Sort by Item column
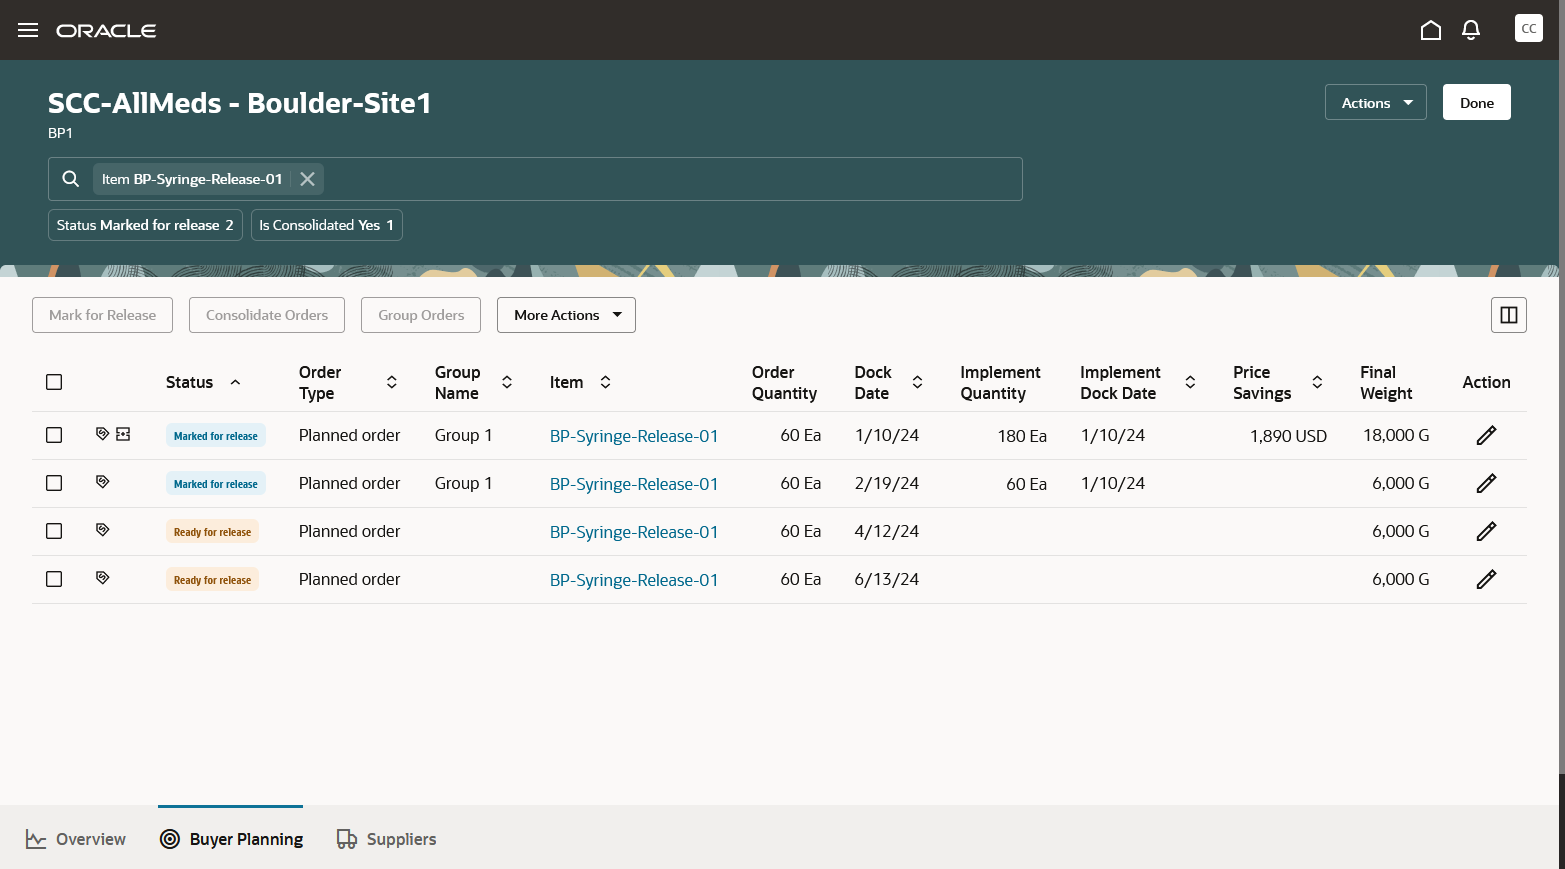Viewport: 1565px width, 869px height. [606, 382]
